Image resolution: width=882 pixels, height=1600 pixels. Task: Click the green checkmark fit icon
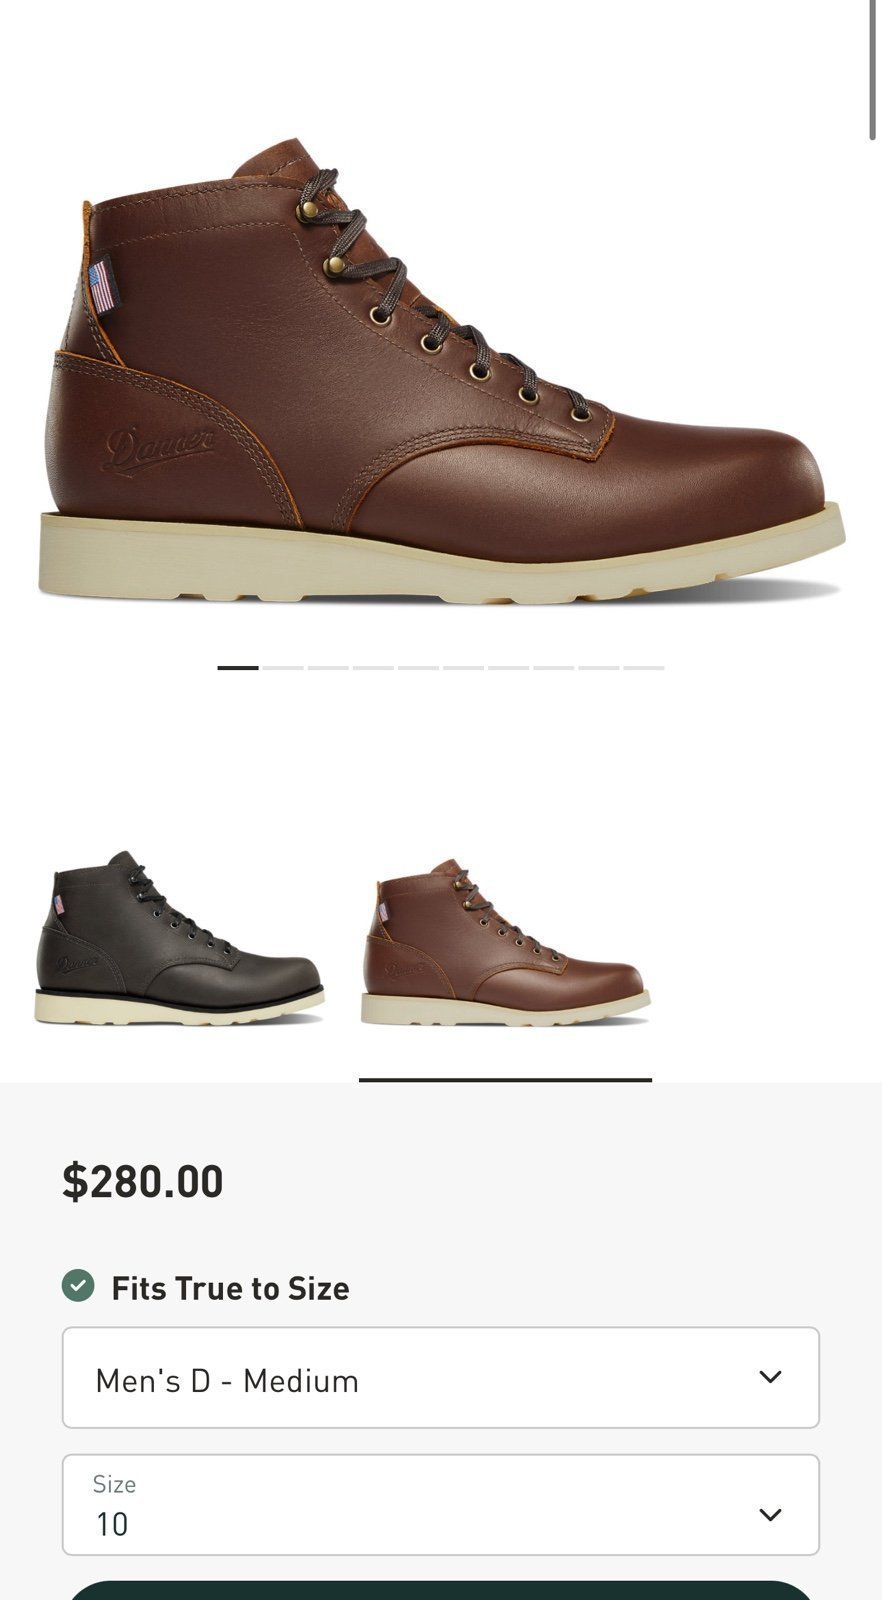pyautogui.click(x=78, y=1286)
